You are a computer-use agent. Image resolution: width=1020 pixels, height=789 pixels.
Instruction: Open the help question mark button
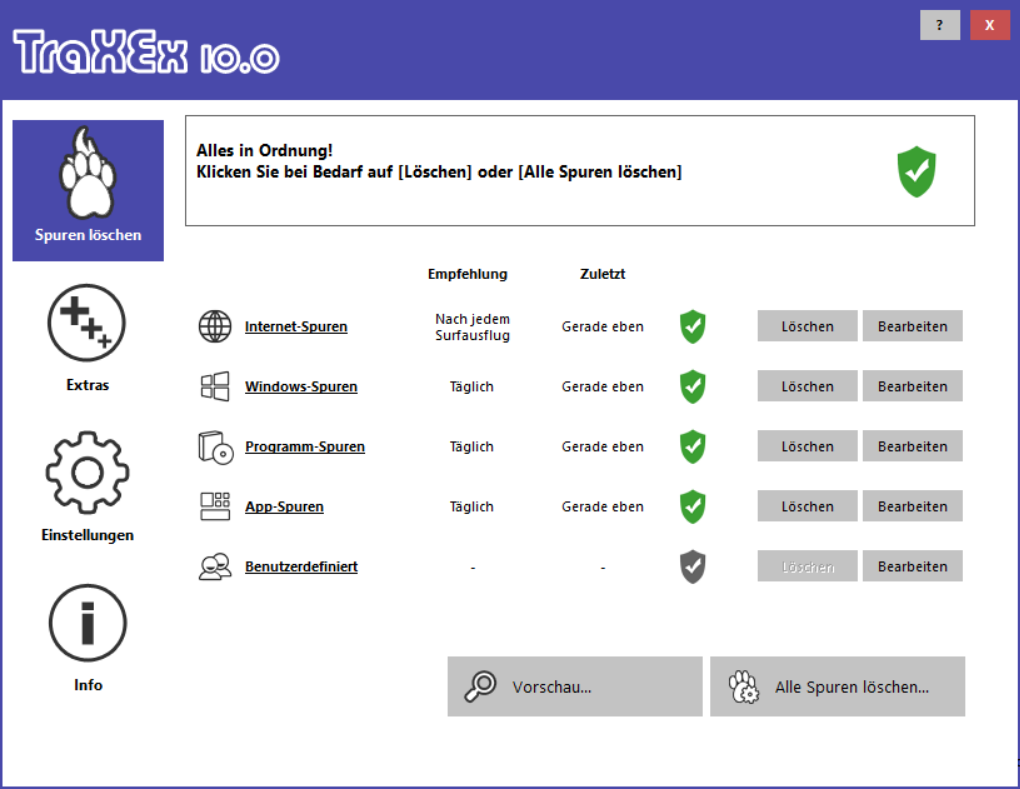(x=940, y=25)
